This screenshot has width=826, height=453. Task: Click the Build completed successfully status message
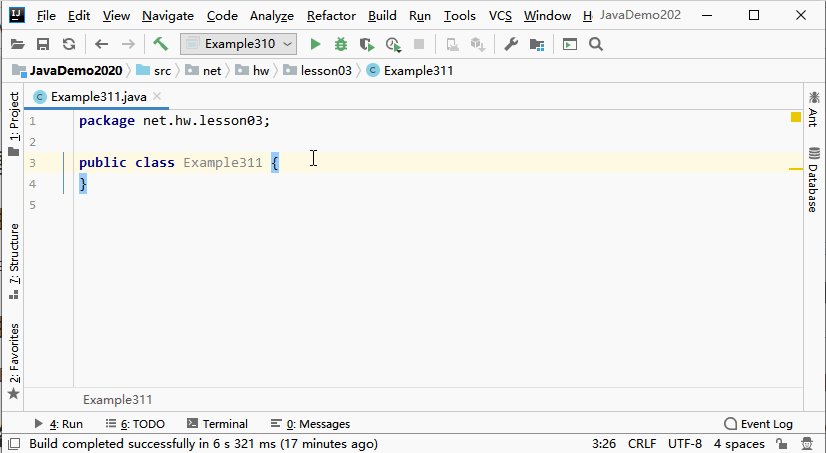coord(203,444)
